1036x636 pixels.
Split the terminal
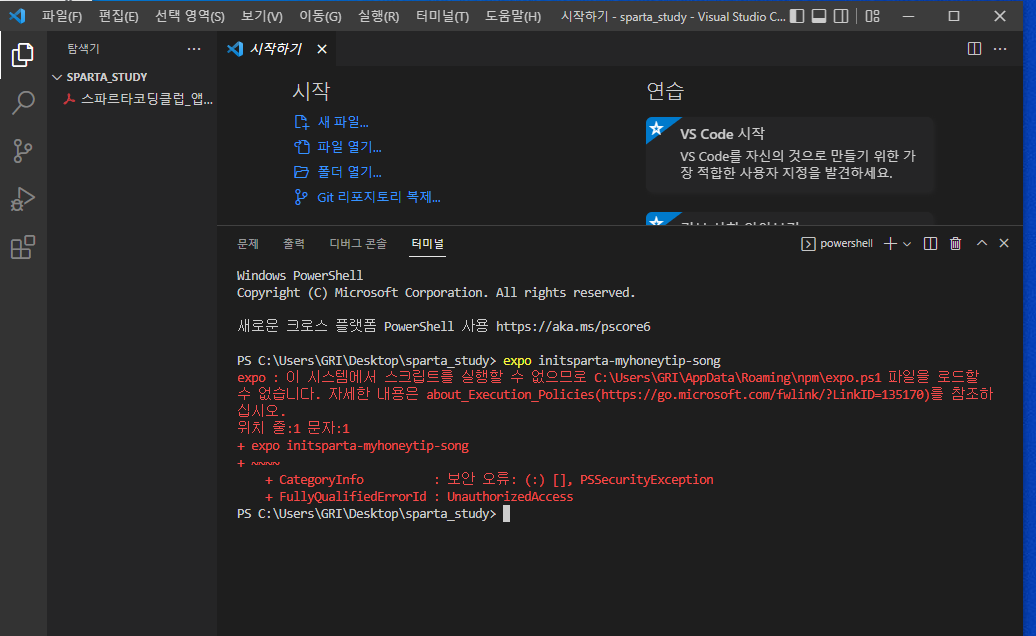click(930, 244)
